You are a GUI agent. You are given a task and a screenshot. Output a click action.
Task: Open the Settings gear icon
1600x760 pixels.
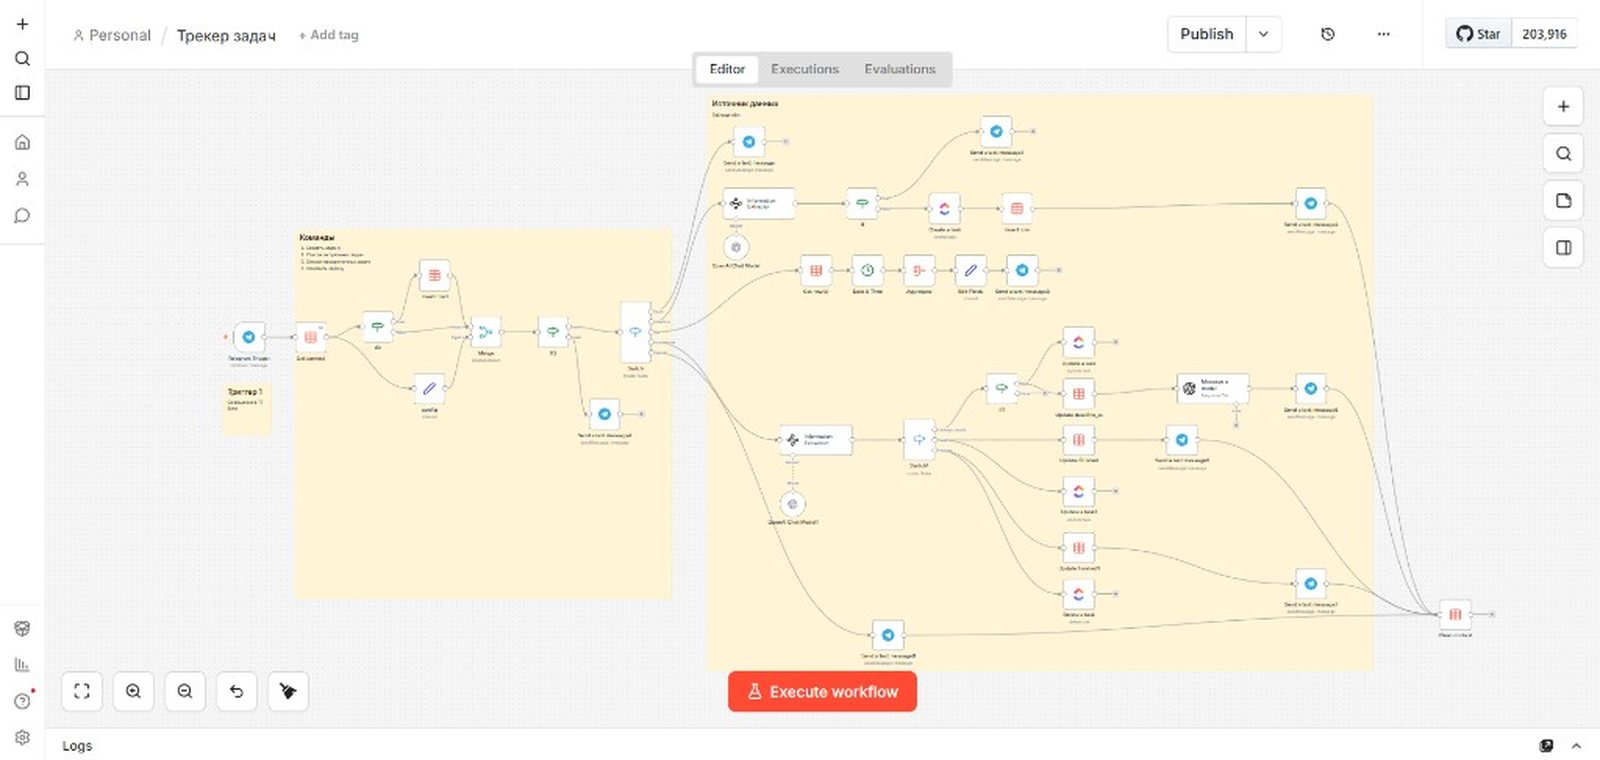click(x=22, y=737)
